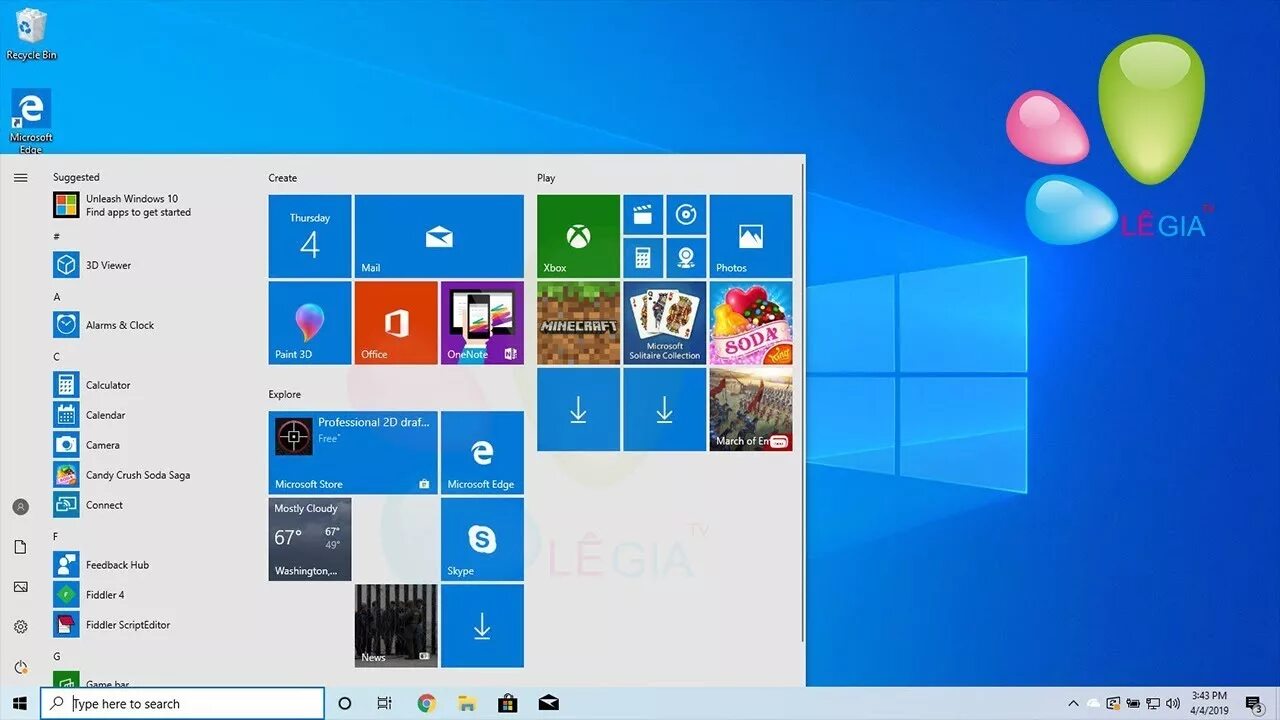Click the download tile under Solitaire
Viewport: 1280px width, 720px height.
click(x=665, y=409)
